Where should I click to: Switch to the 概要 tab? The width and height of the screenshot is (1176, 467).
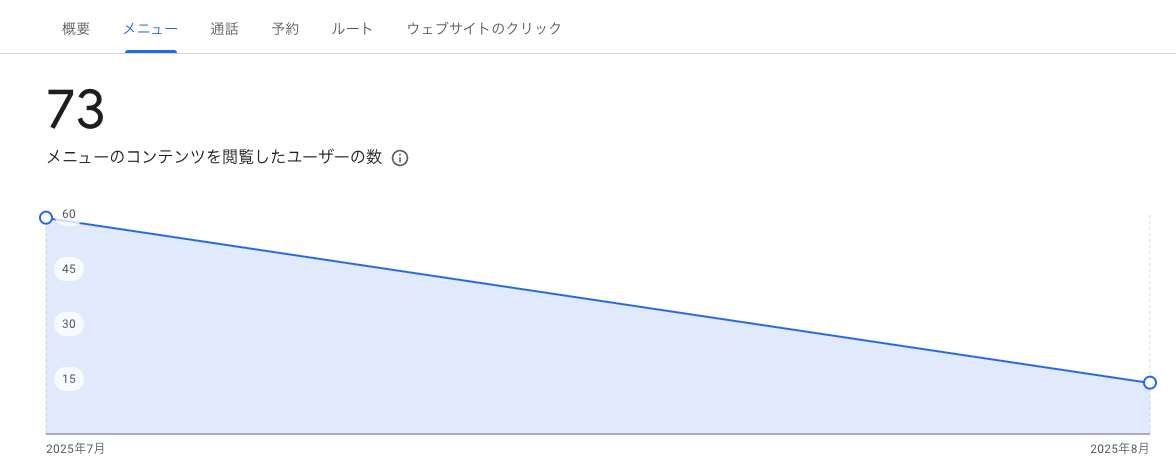pos(76,29)
